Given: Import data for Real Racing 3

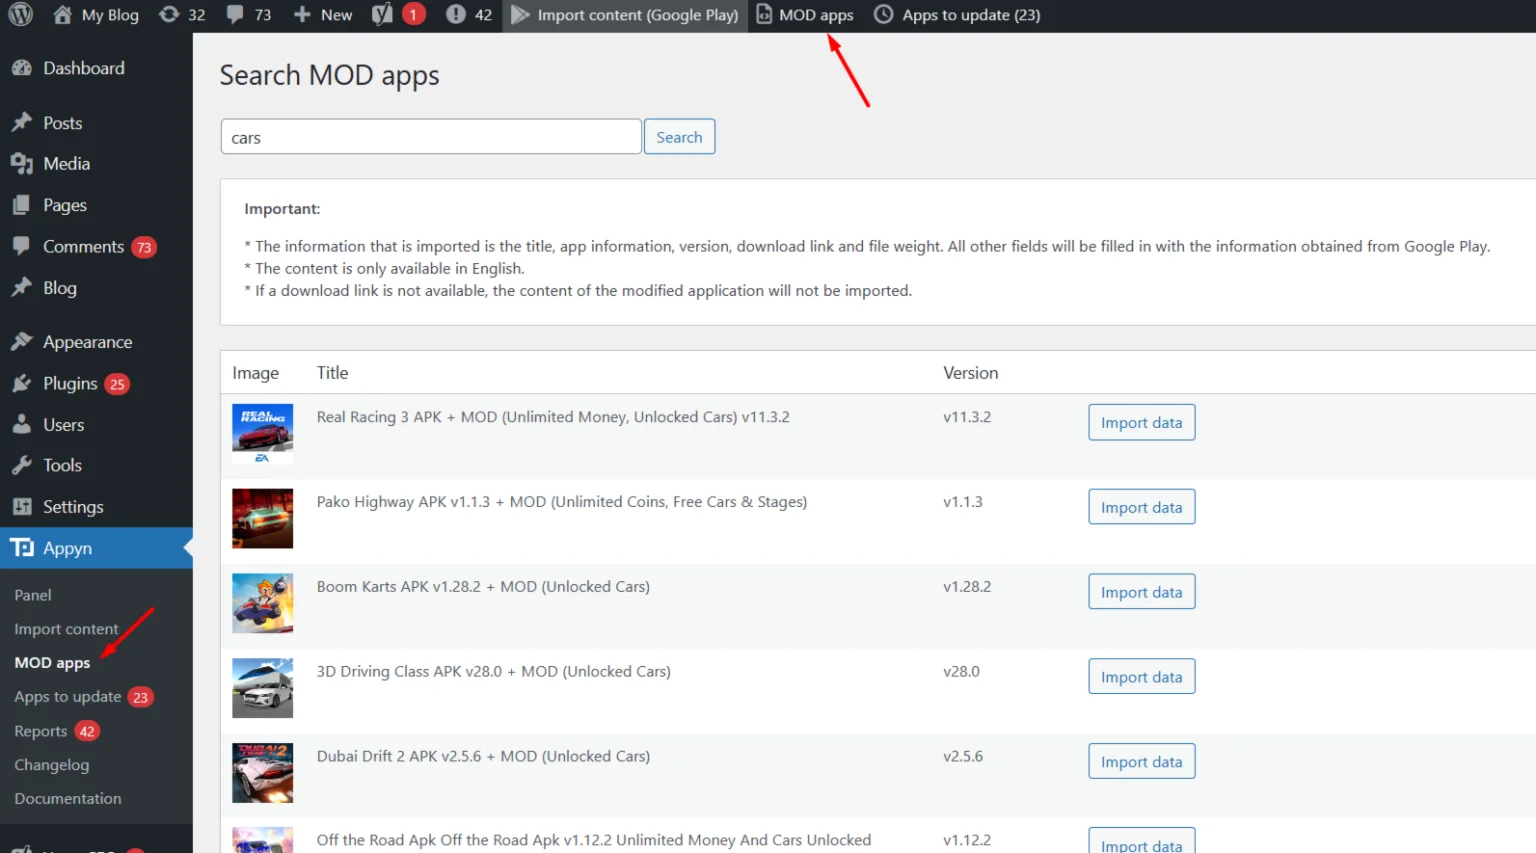Looking at the screenshot, I should pos(1141,423).
